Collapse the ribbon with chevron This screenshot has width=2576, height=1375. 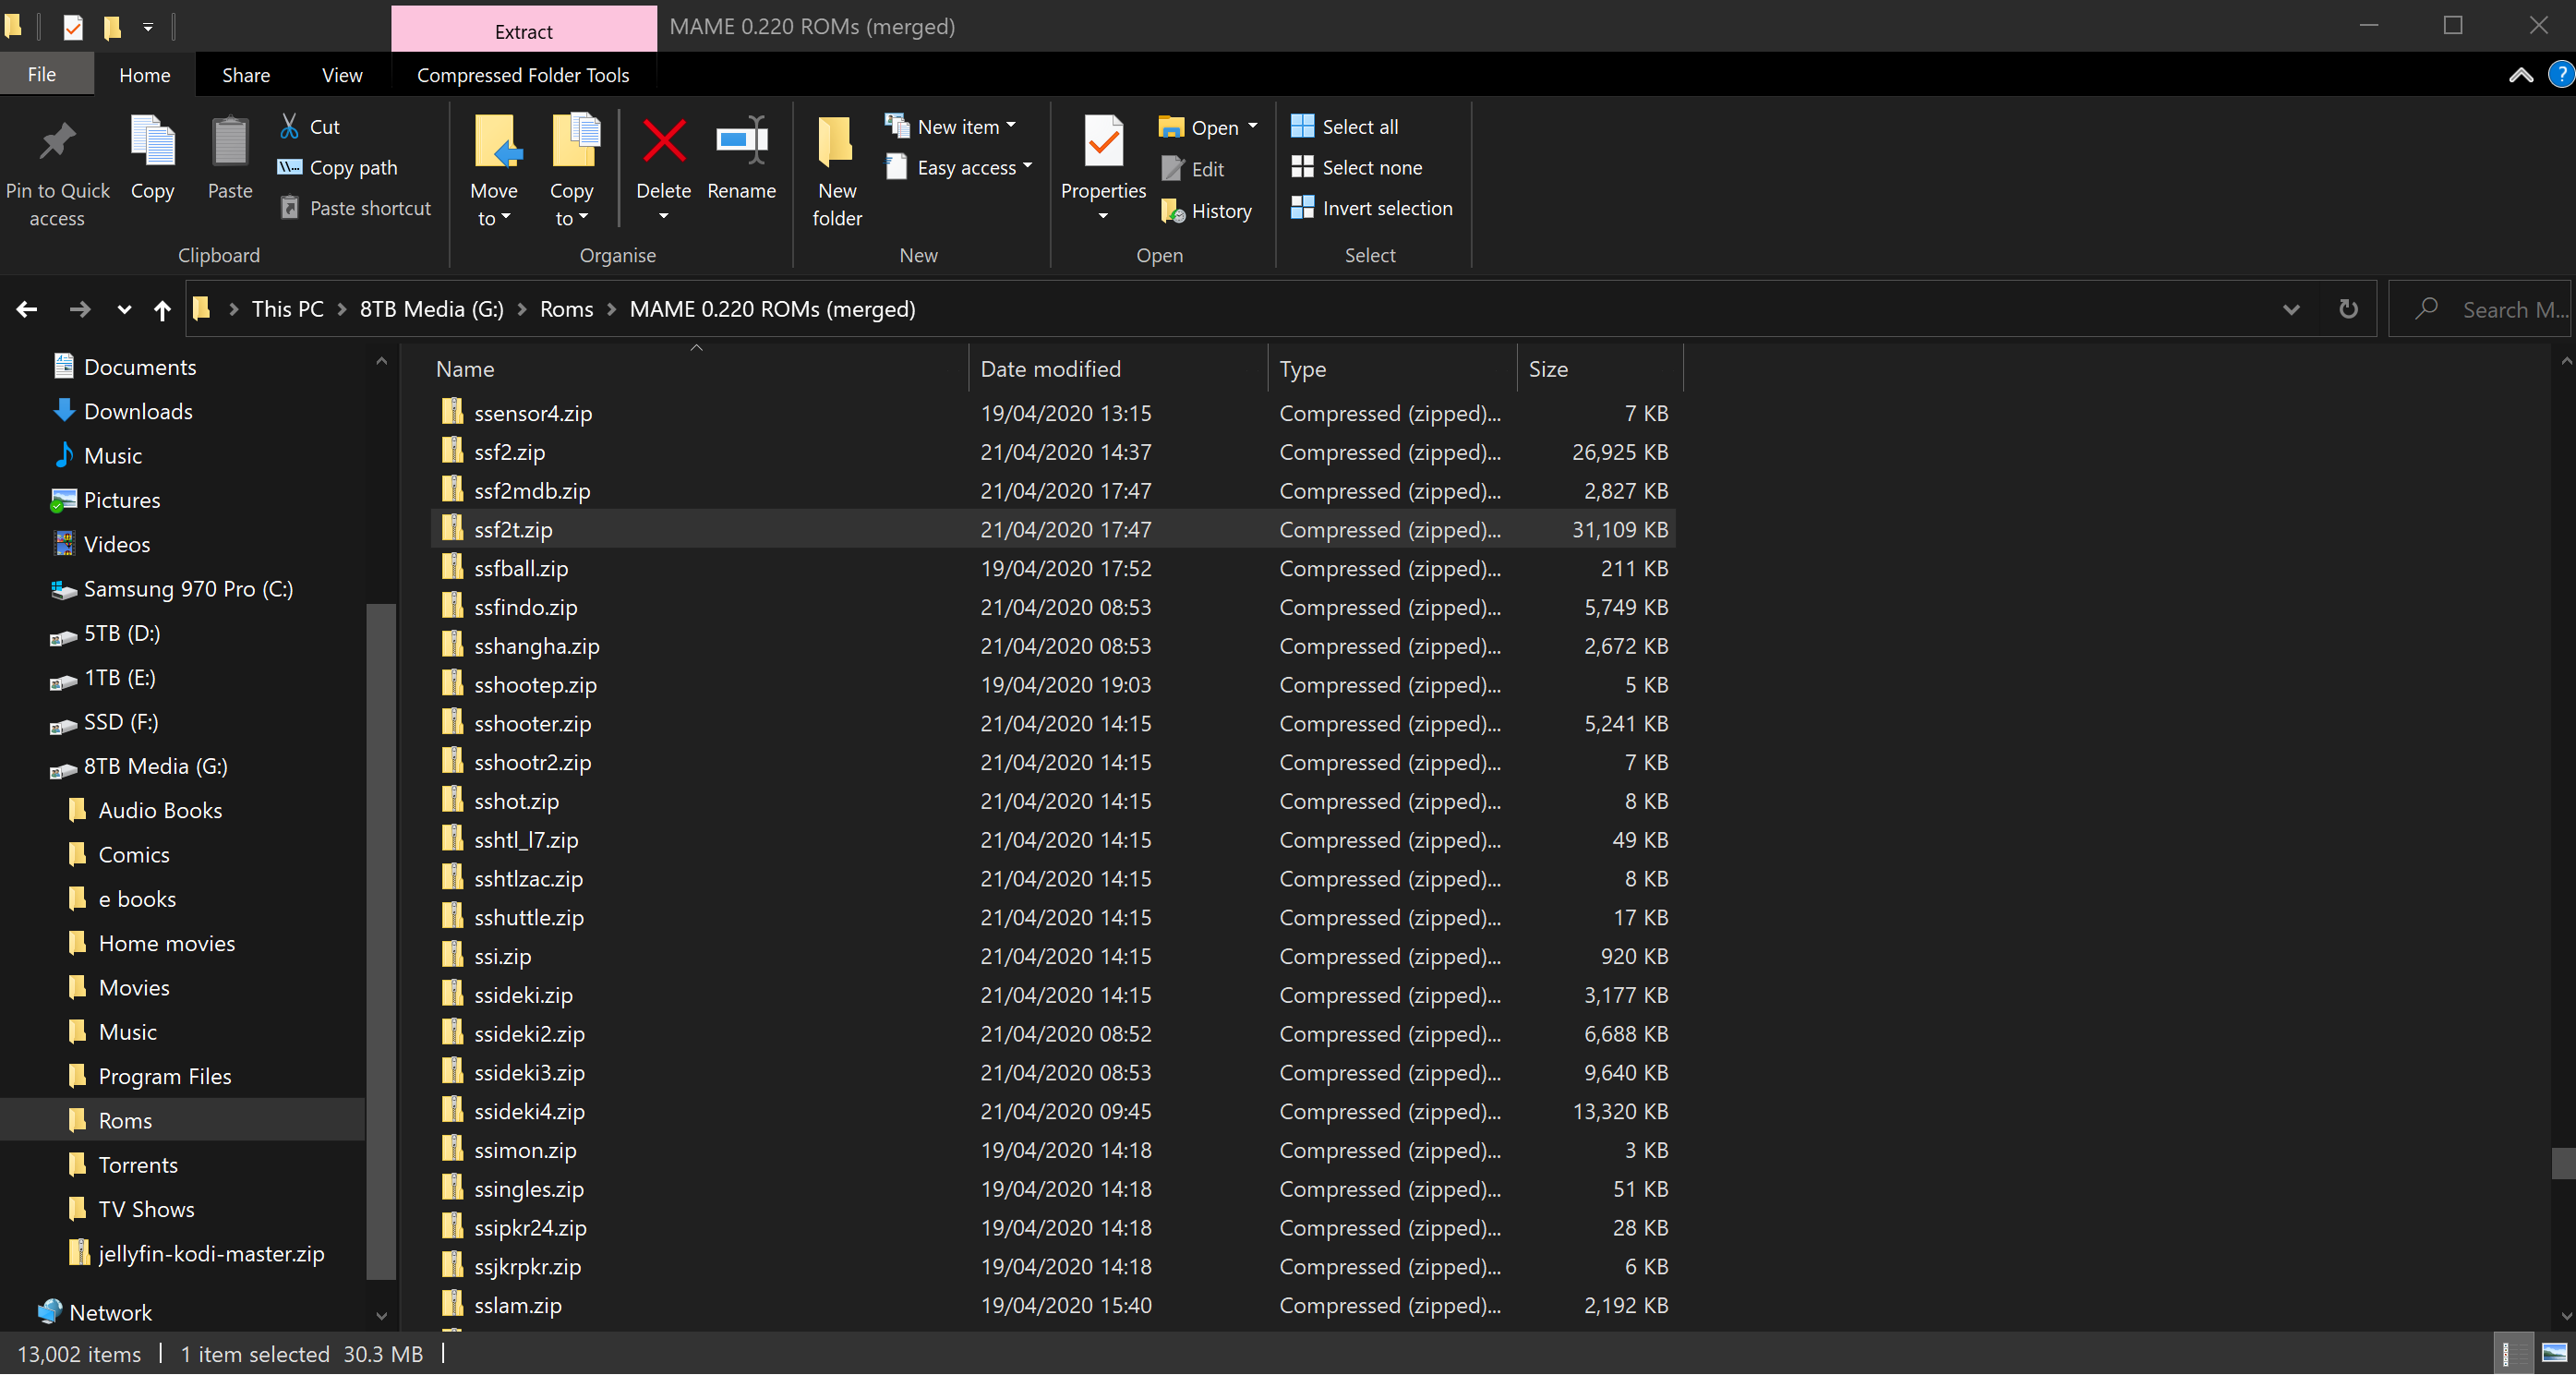(2521, 75)
